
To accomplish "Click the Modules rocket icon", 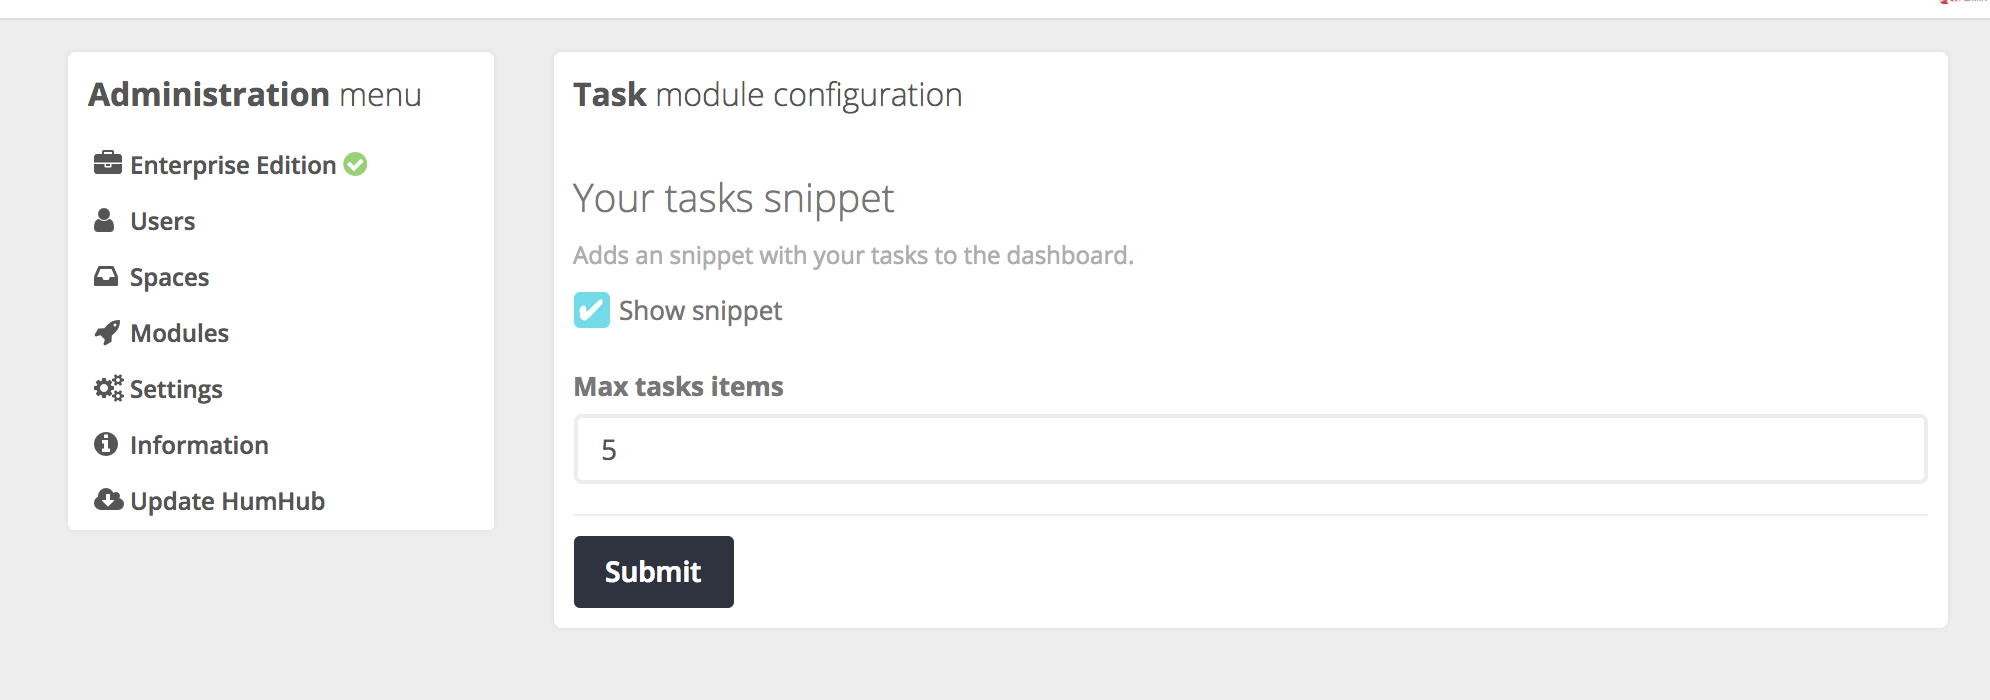I will pos(107,332).
